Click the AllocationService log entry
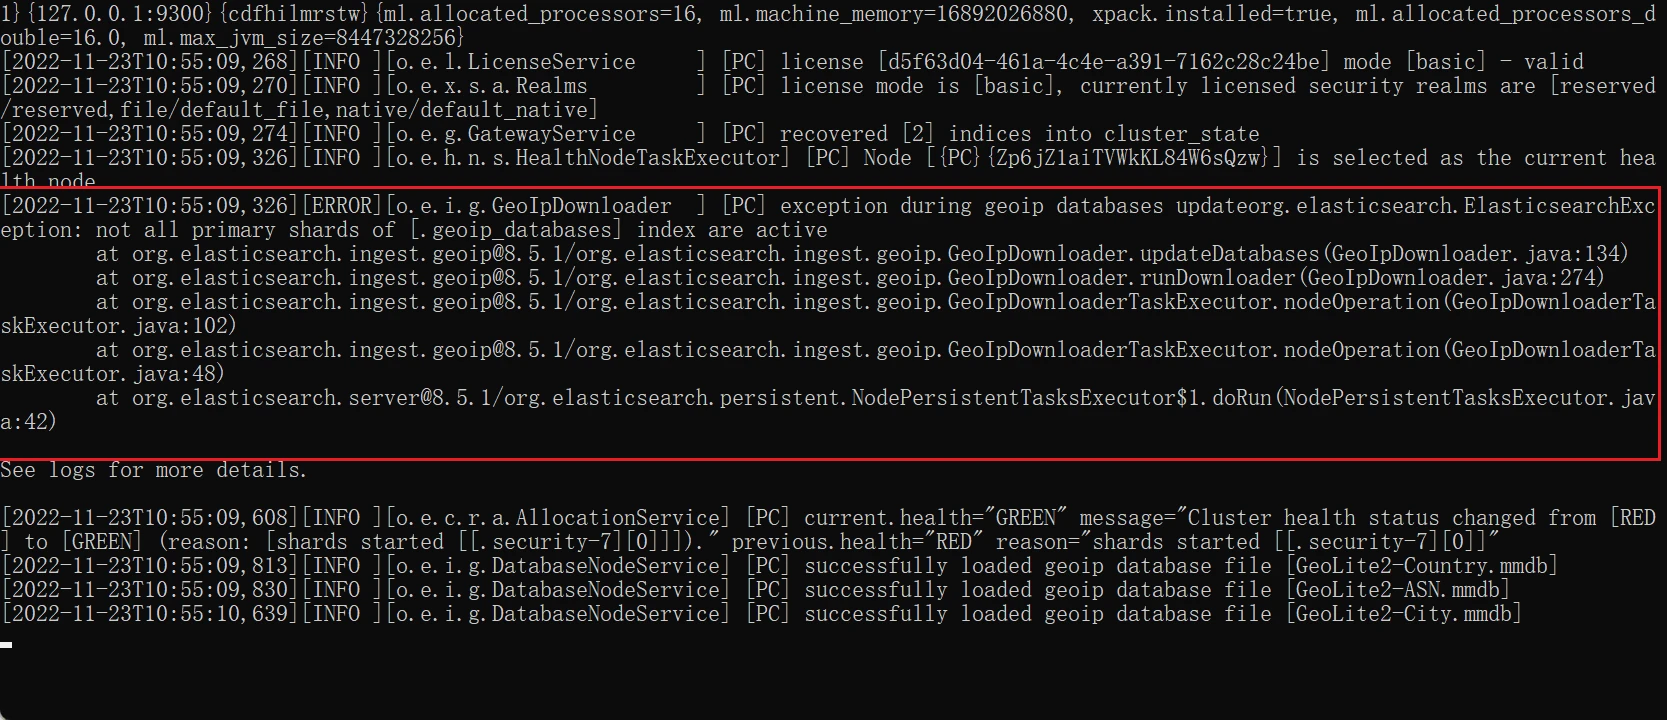 (828, 530)
